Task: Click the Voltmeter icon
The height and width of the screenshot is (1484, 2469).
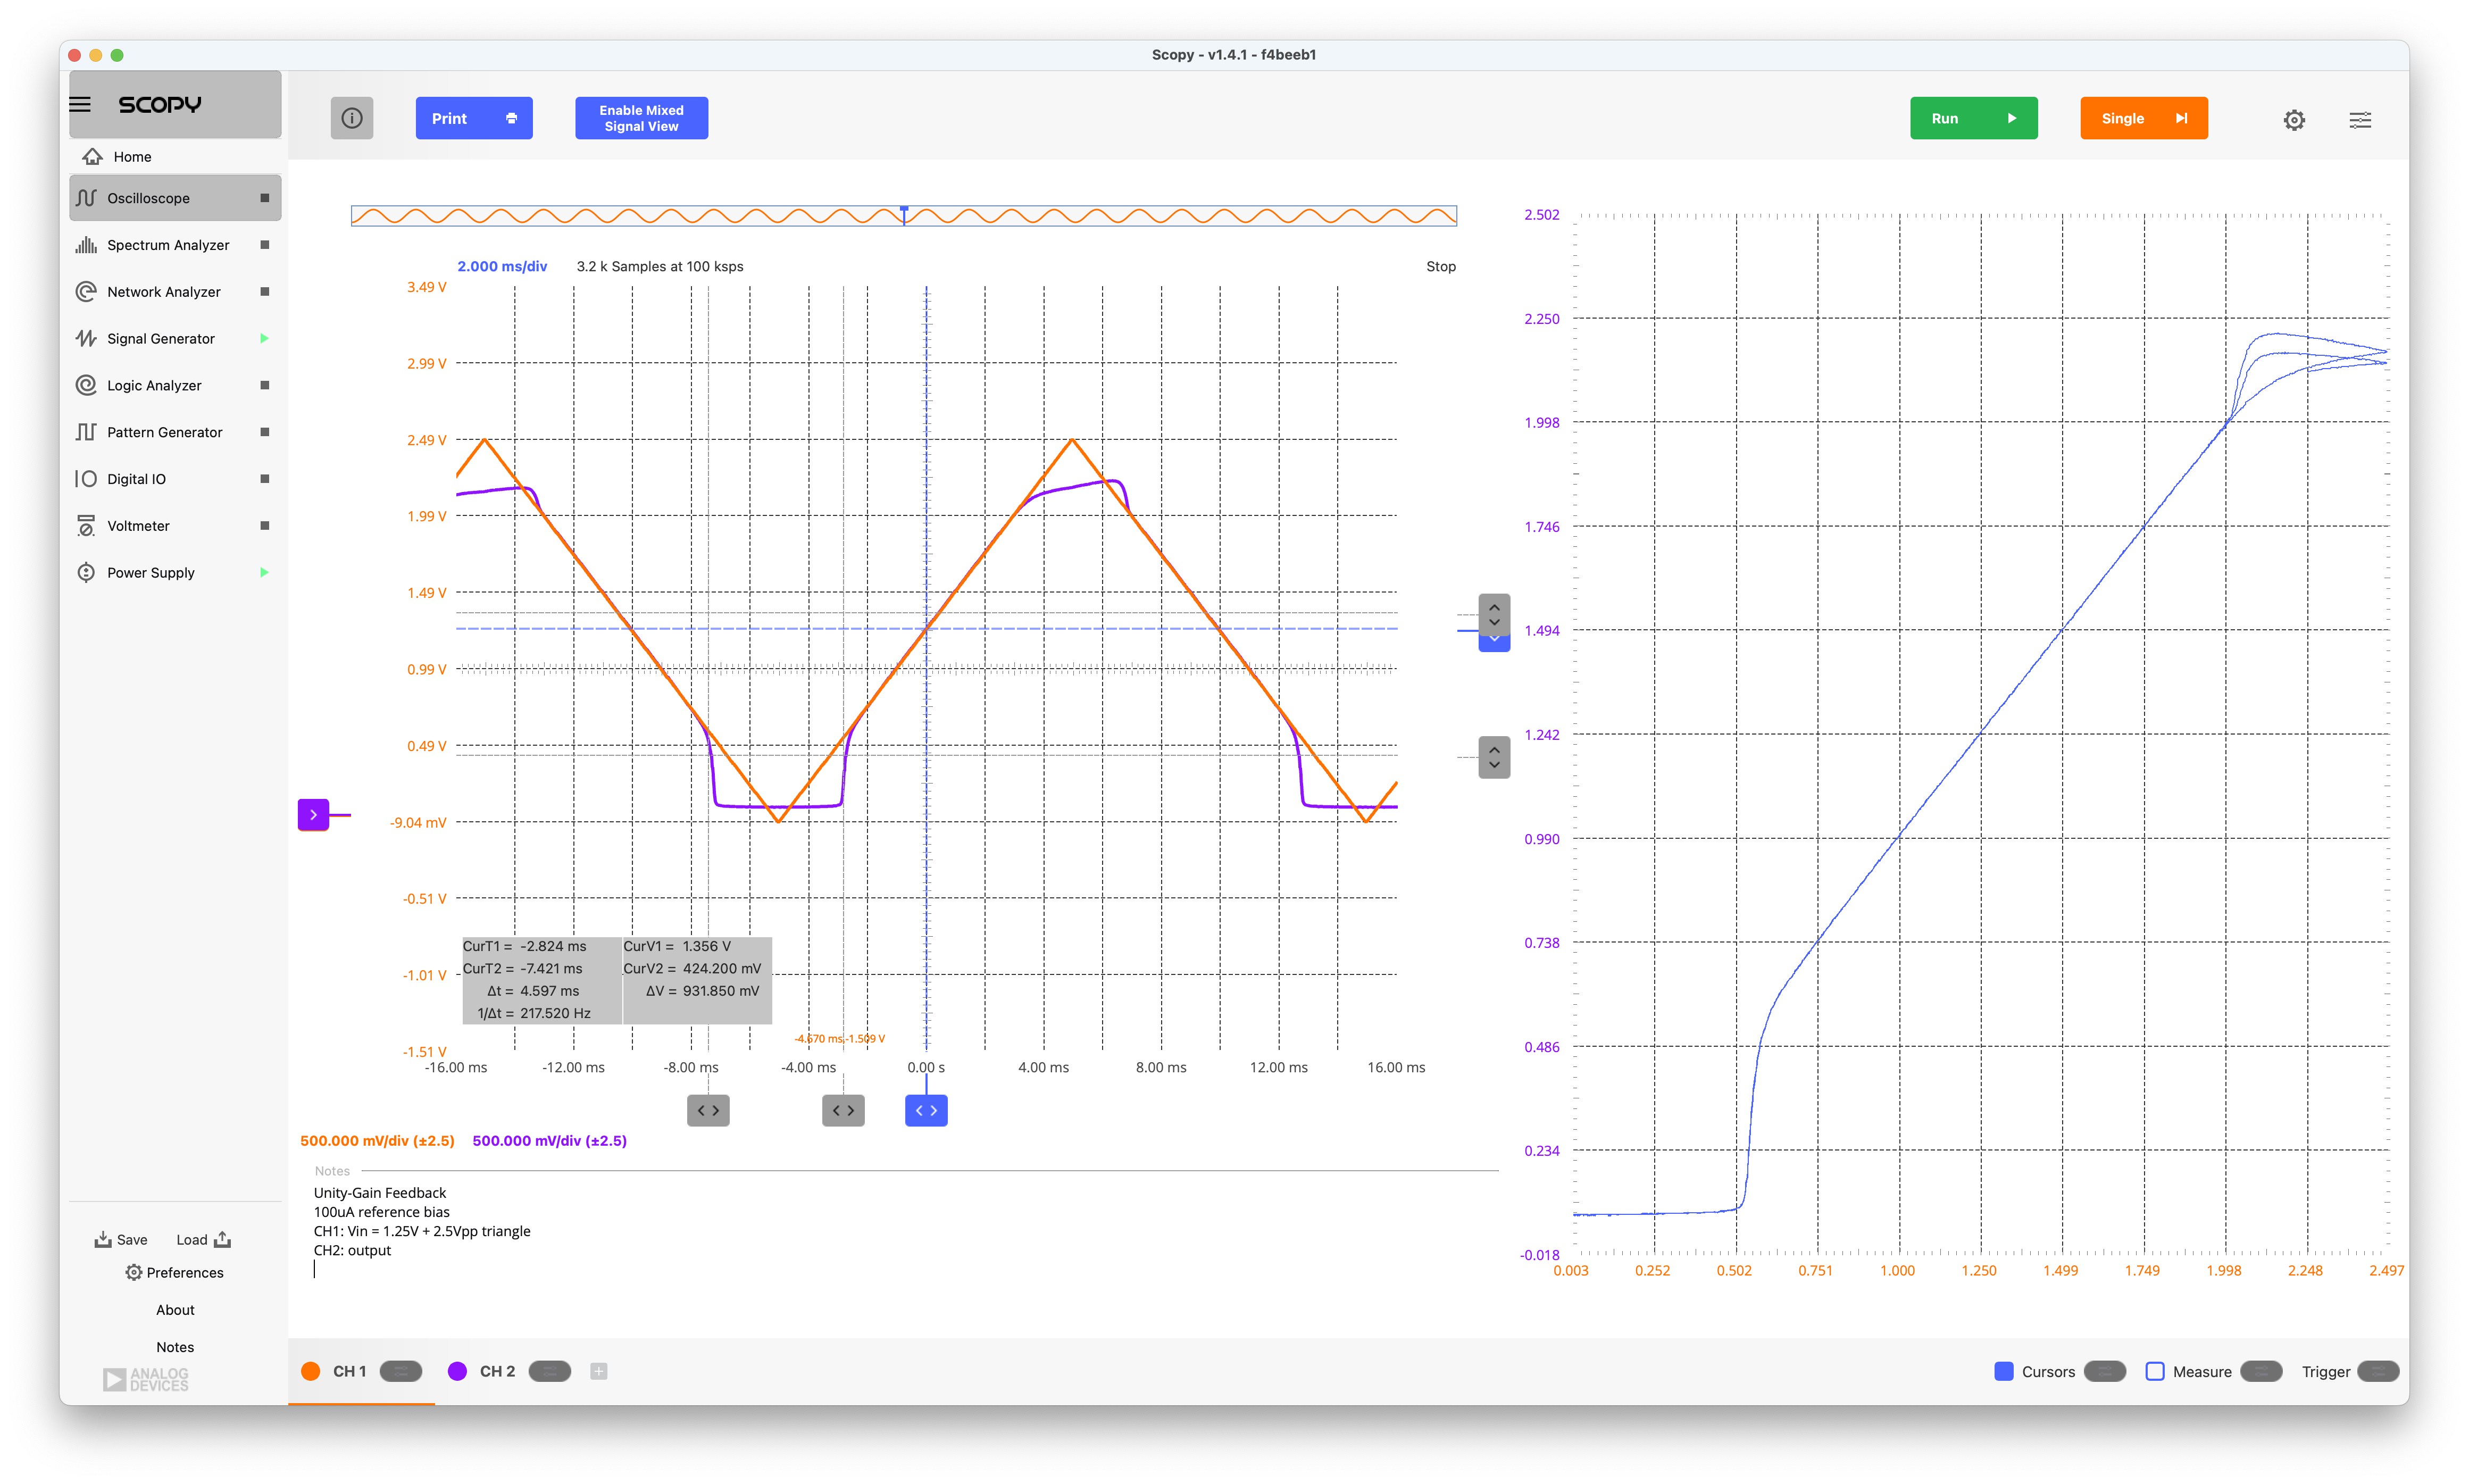Action: pyautogui.click(x=87, y=526)
